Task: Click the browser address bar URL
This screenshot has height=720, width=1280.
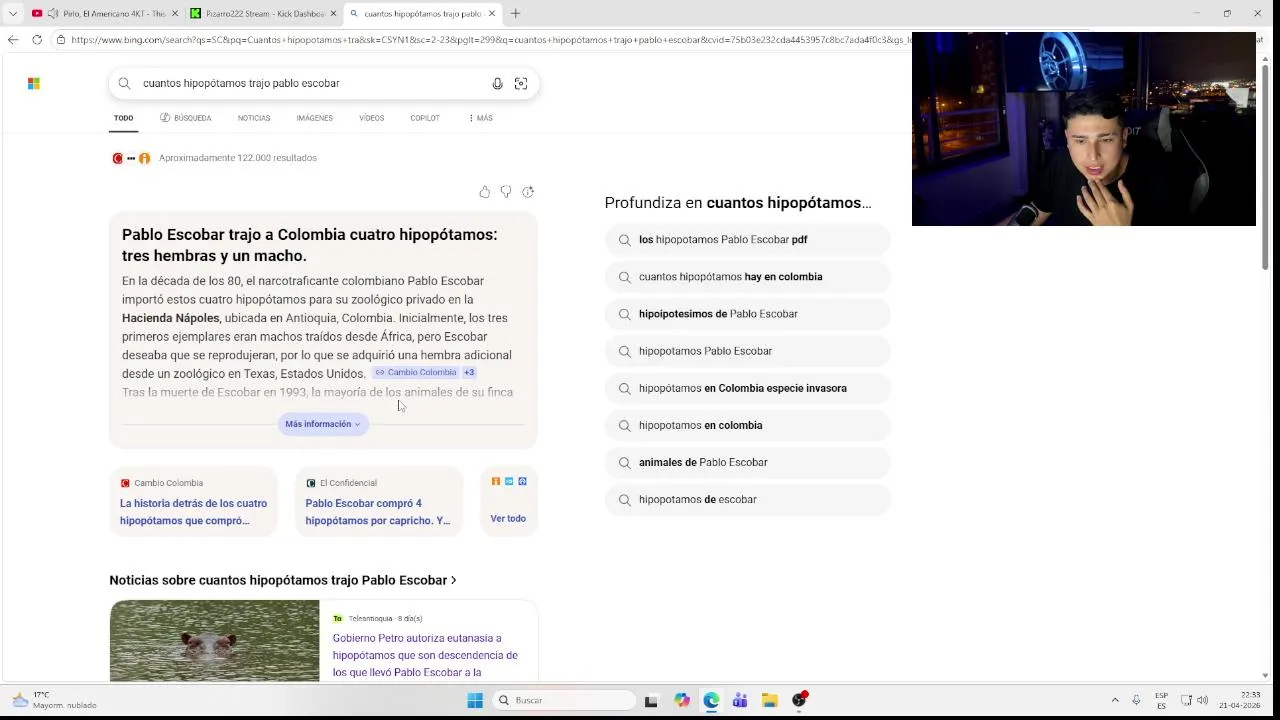Action: [x=490, y=39]
